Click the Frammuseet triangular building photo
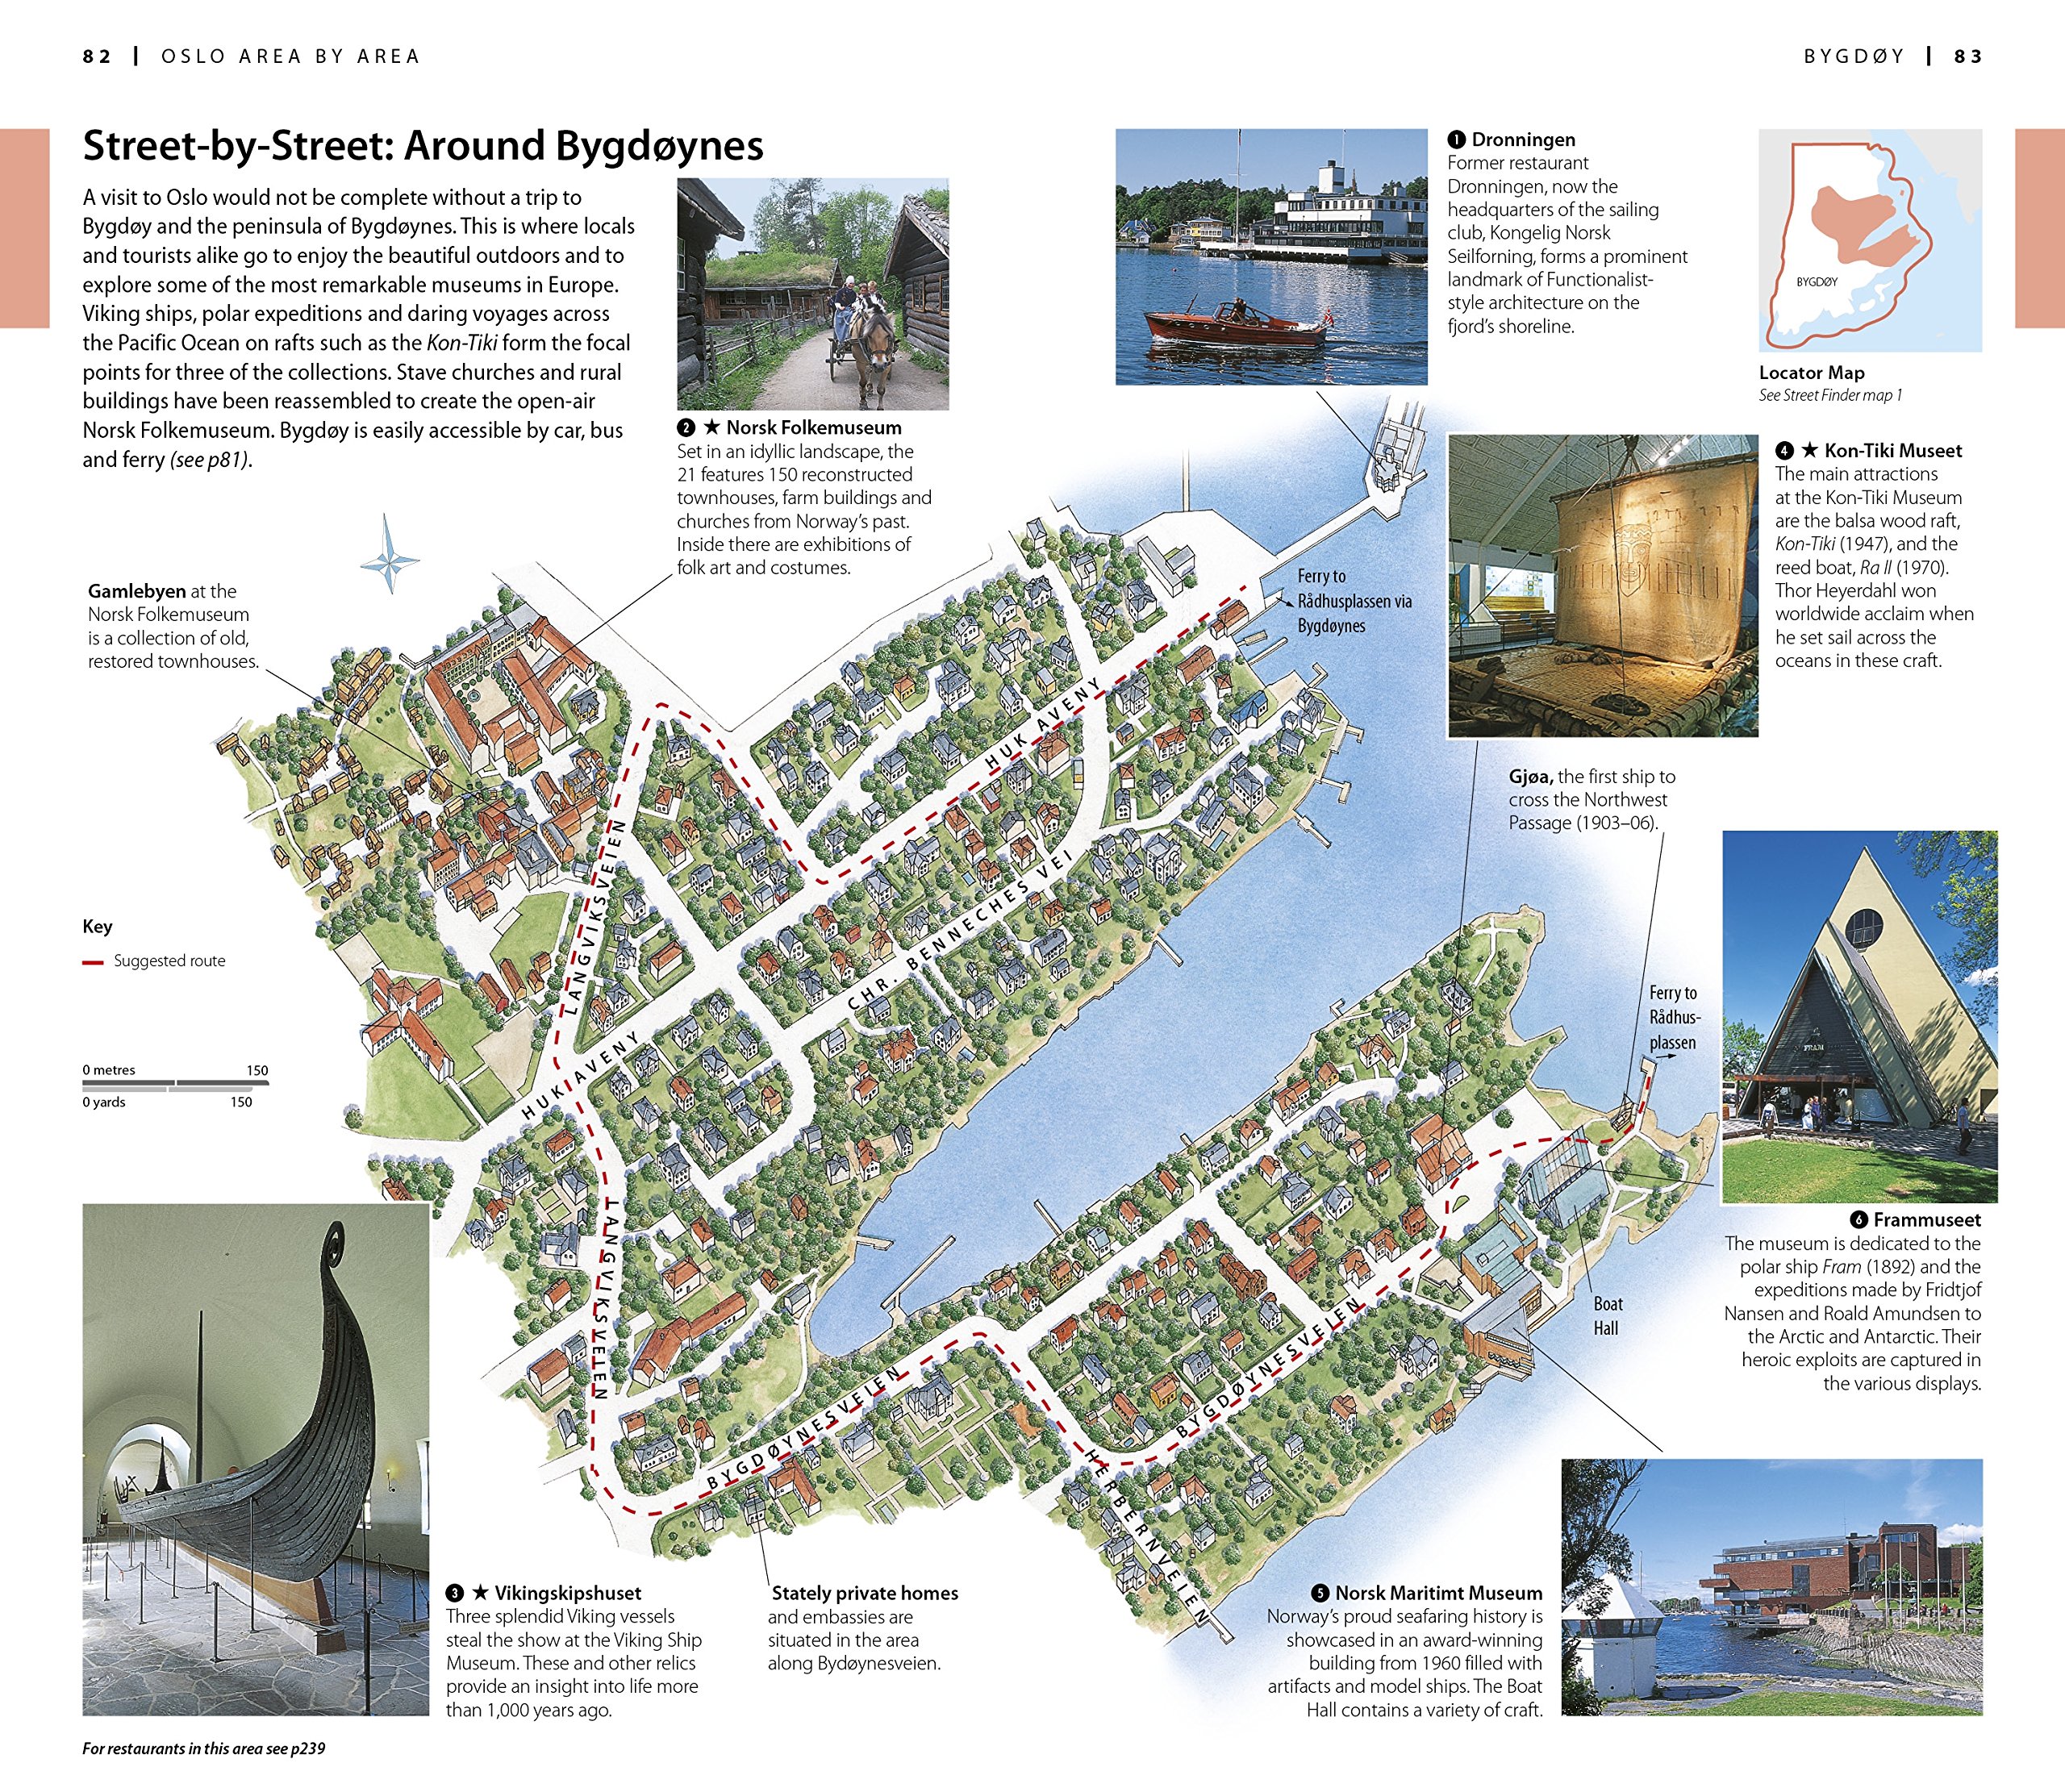The height and width of the screenshot is (1792, 2065). (1859, 1016)
